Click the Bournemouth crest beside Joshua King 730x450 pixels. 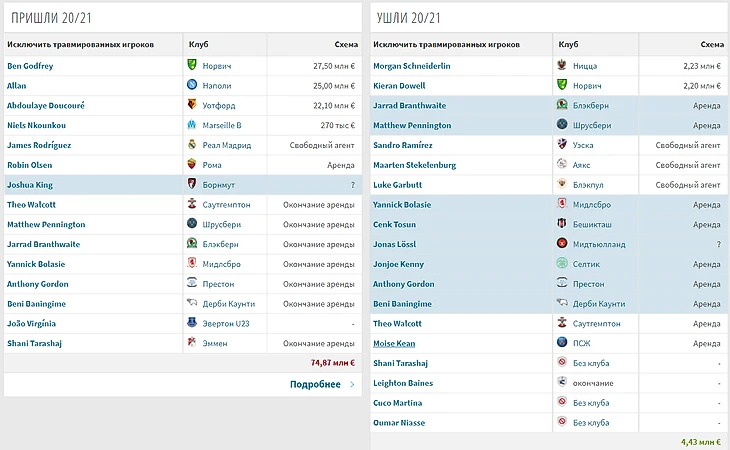(192, 184)
